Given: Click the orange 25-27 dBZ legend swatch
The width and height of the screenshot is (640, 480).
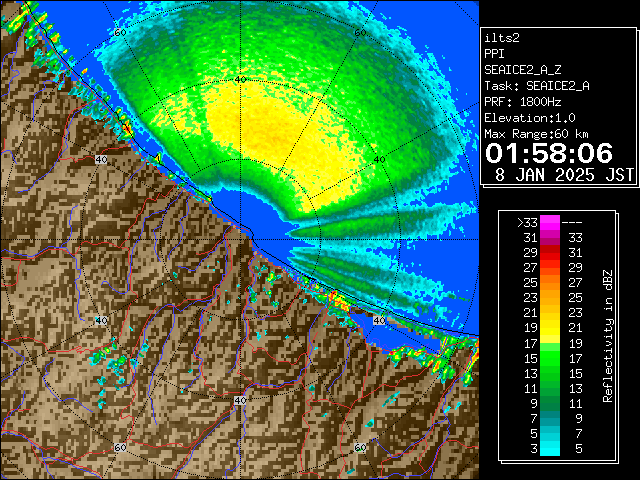Looking at the screenshot, I should point(550,282).
